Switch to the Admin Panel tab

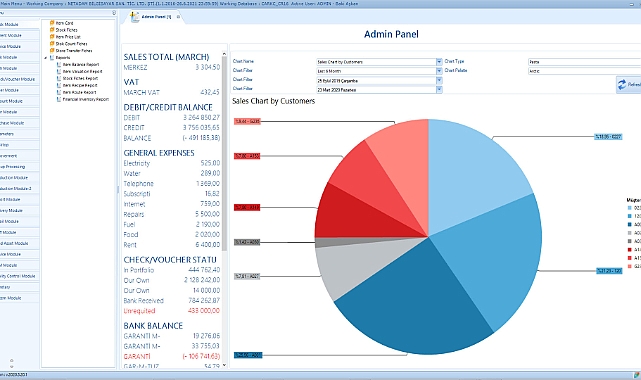[x=156, y=17]
